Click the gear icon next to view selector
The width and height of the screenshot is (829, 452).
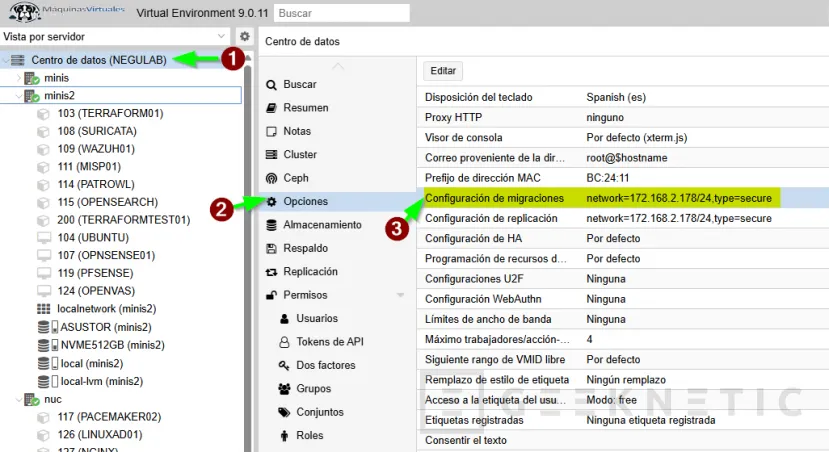tap(244, 36)
